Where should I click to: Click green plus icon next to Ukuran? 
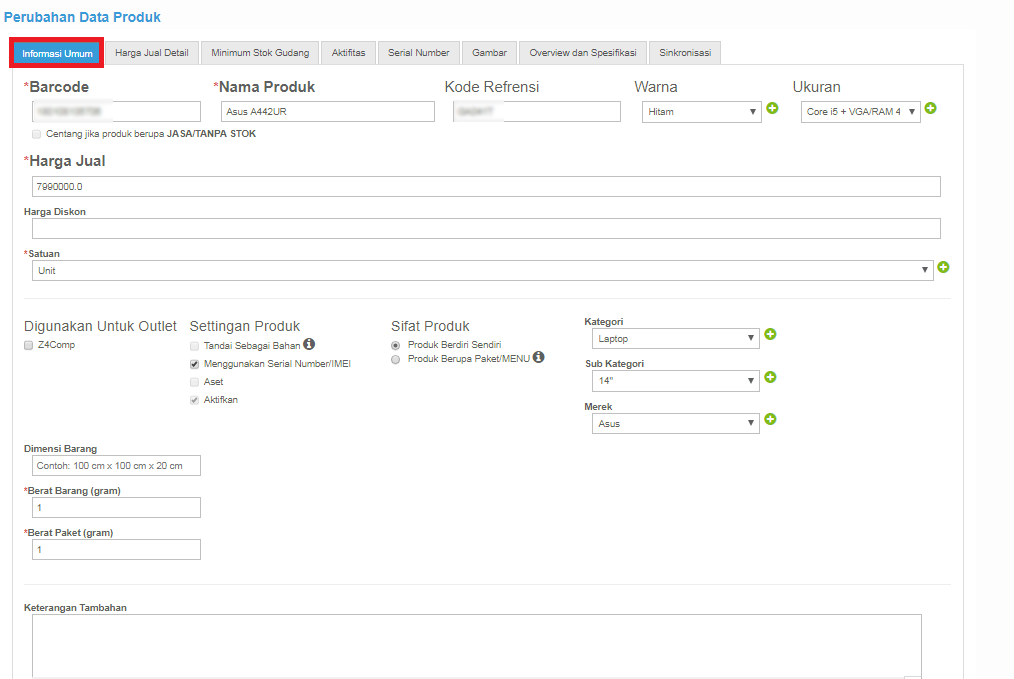[930, 108]
